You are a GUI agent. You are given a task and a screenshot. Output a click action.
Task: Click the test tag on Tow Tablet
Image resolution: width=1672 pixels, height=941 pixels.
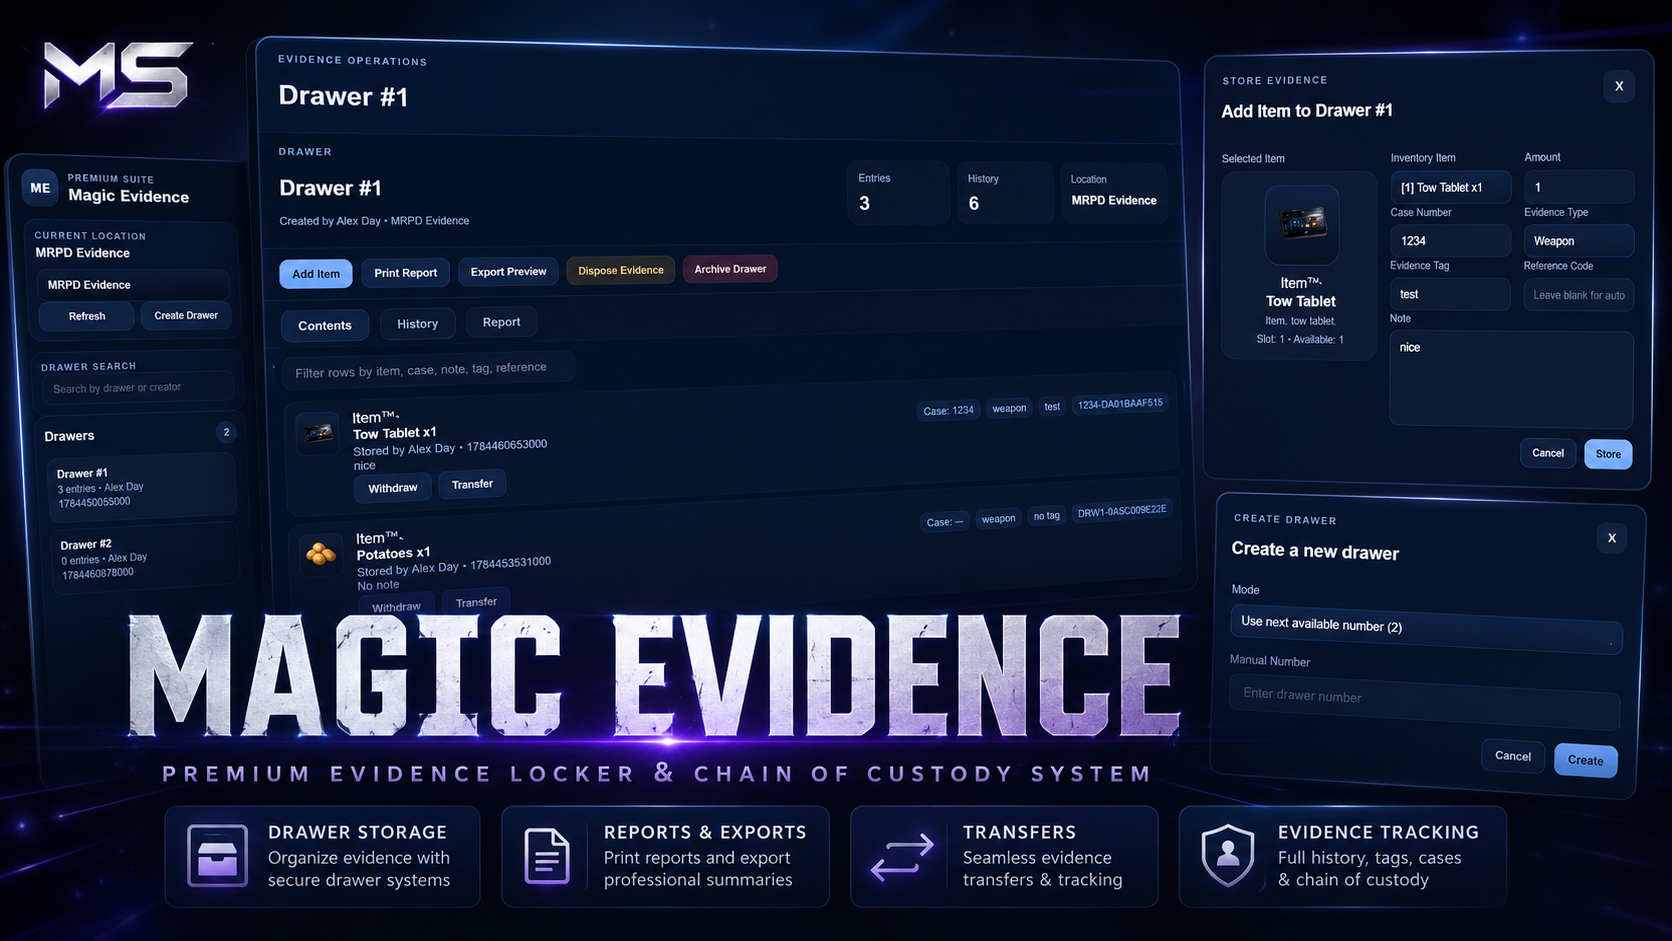tap(1052, 407)
